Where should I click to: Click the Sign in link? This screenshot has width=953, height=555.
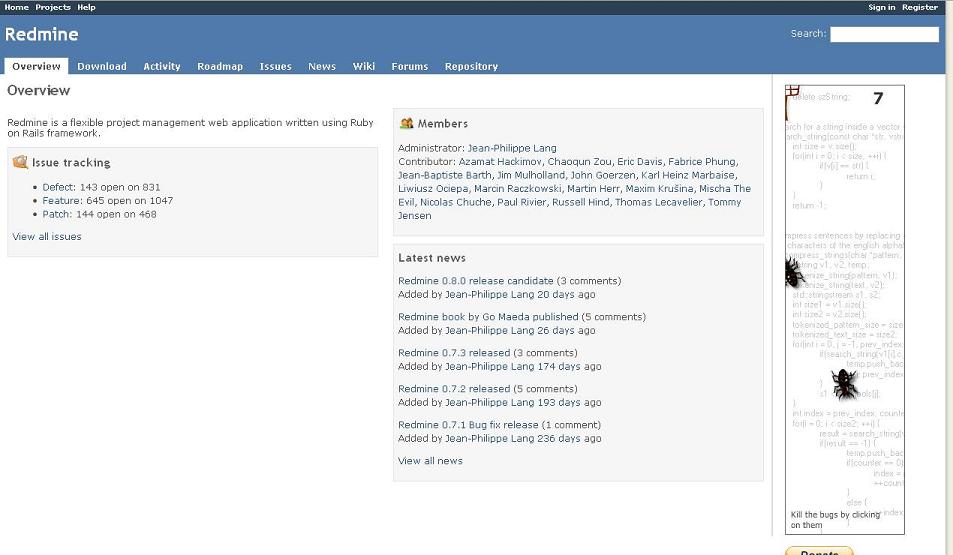coord(881,7)
